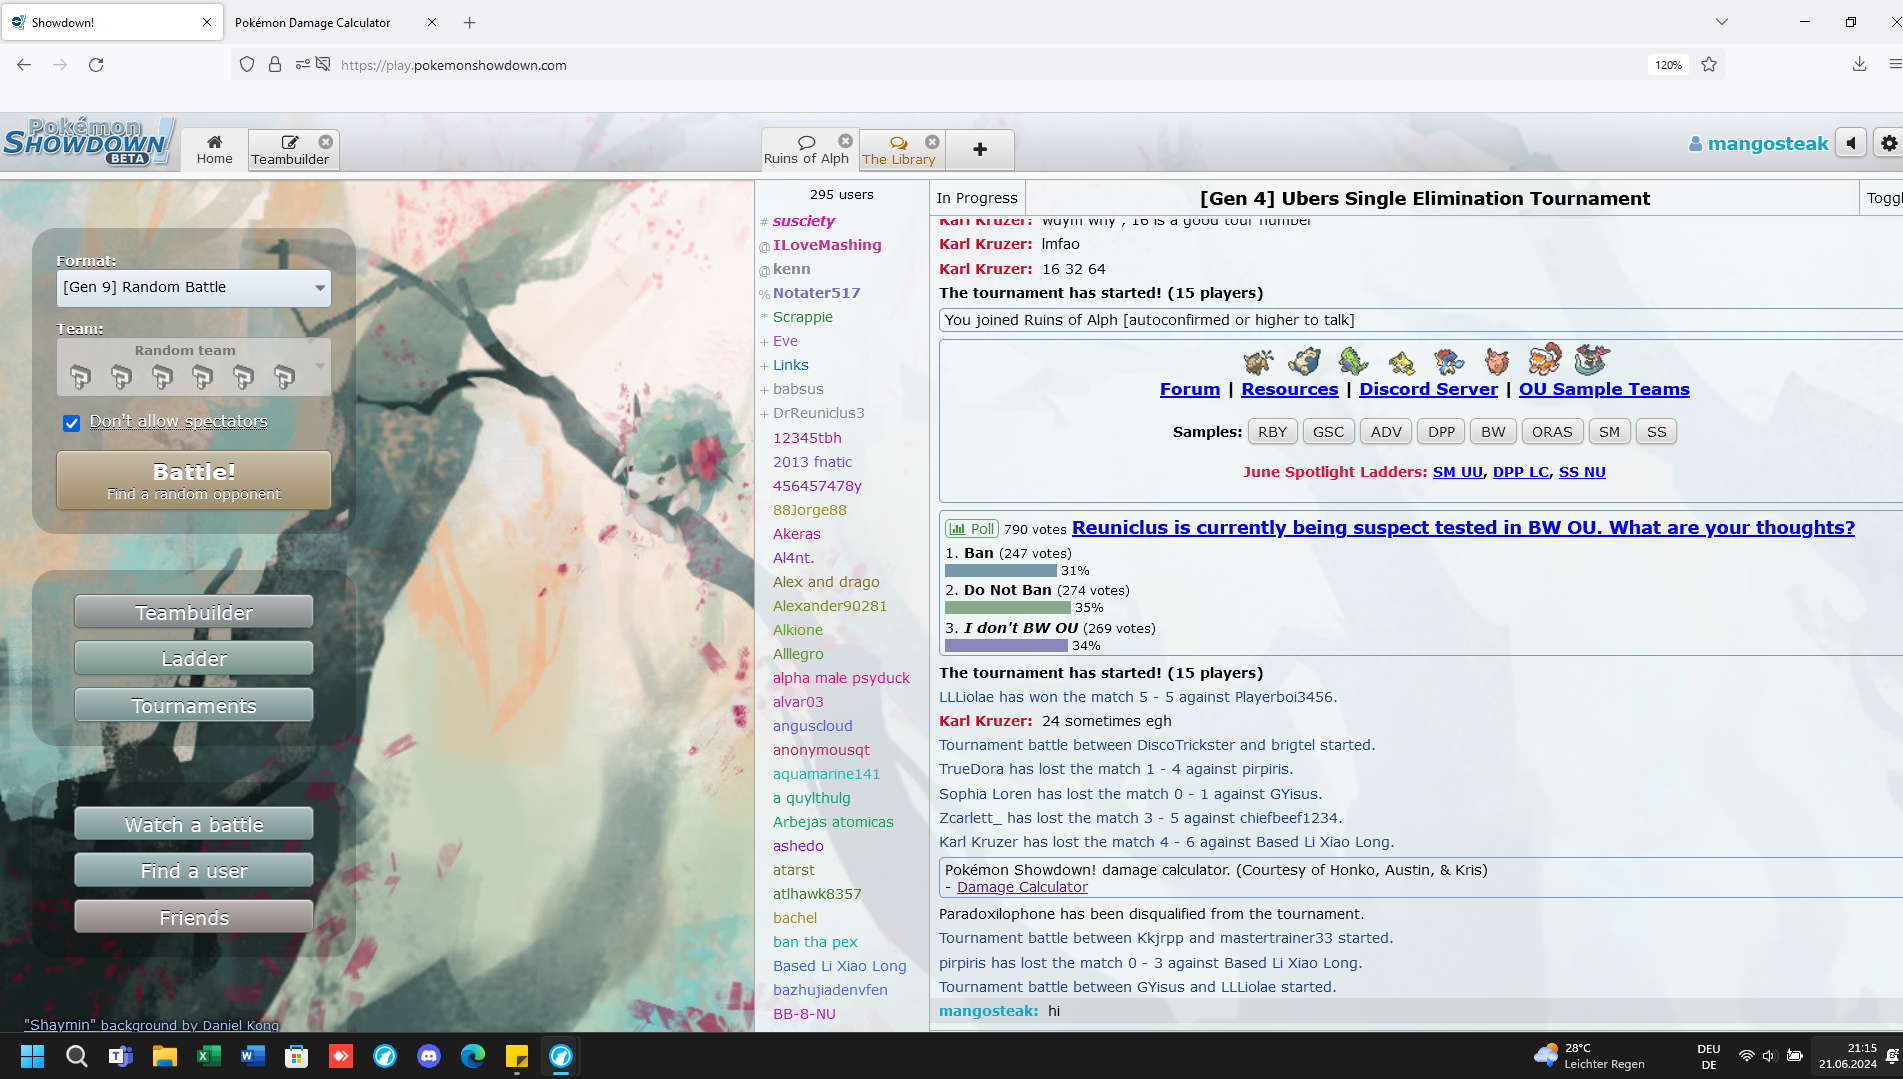Click the DPP samples button
This screenshot has height=1079, width=1903.
pyautogui.click(x=1441, y=432)
